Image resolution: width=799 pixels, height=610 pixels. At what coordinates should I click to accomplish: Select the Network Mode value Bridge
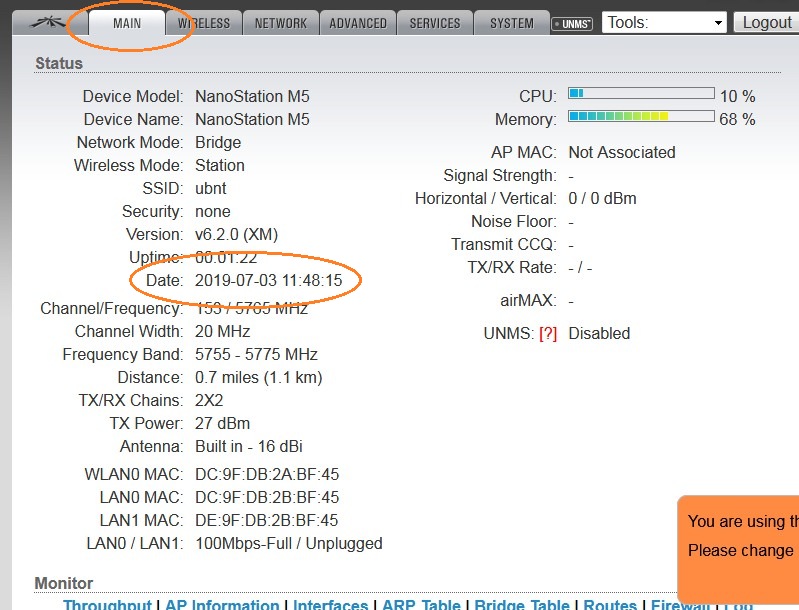coord(218,143)
